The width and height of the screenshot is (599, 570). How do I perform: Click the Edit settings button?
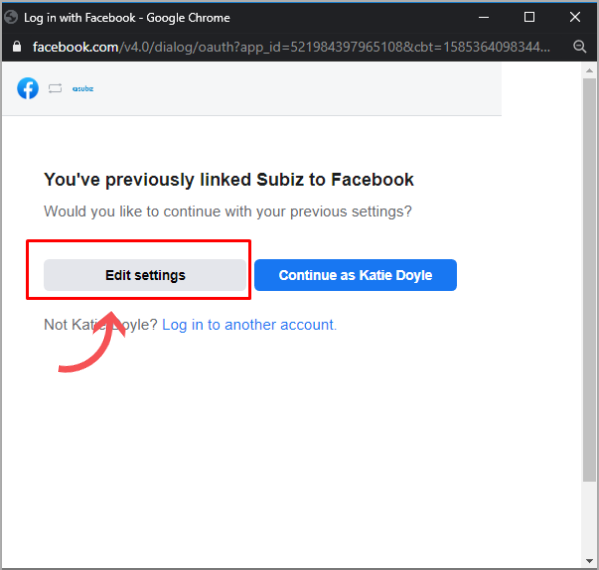click(145, 275)
